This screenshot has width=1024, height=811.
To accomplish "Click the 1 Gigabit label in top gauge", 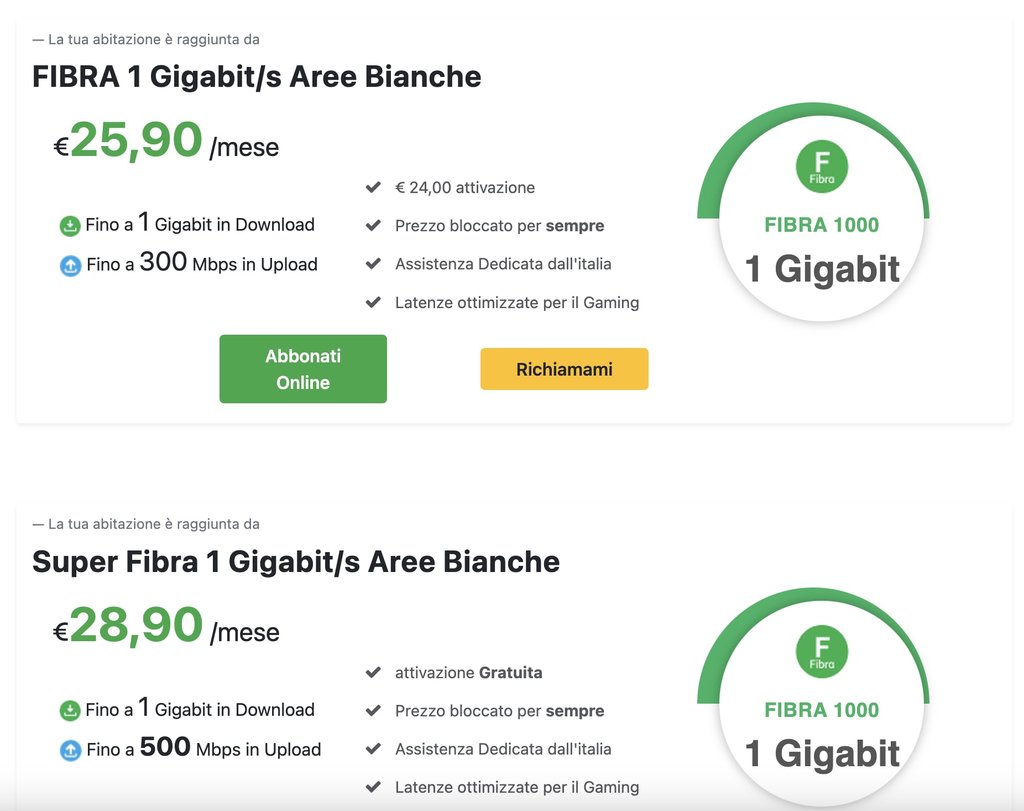I will pyautogui.click(x=822, y=269).
